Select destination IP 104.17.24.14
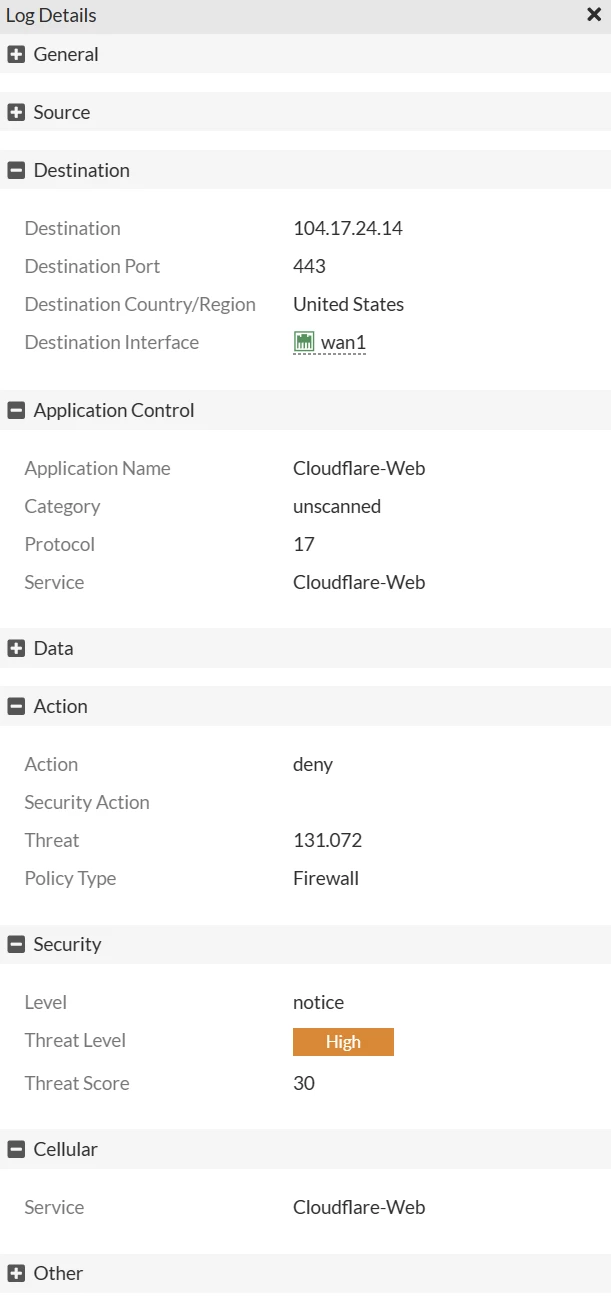This screenshot has width=611, height=1296. pyautogui.click(x=348, y=228)
